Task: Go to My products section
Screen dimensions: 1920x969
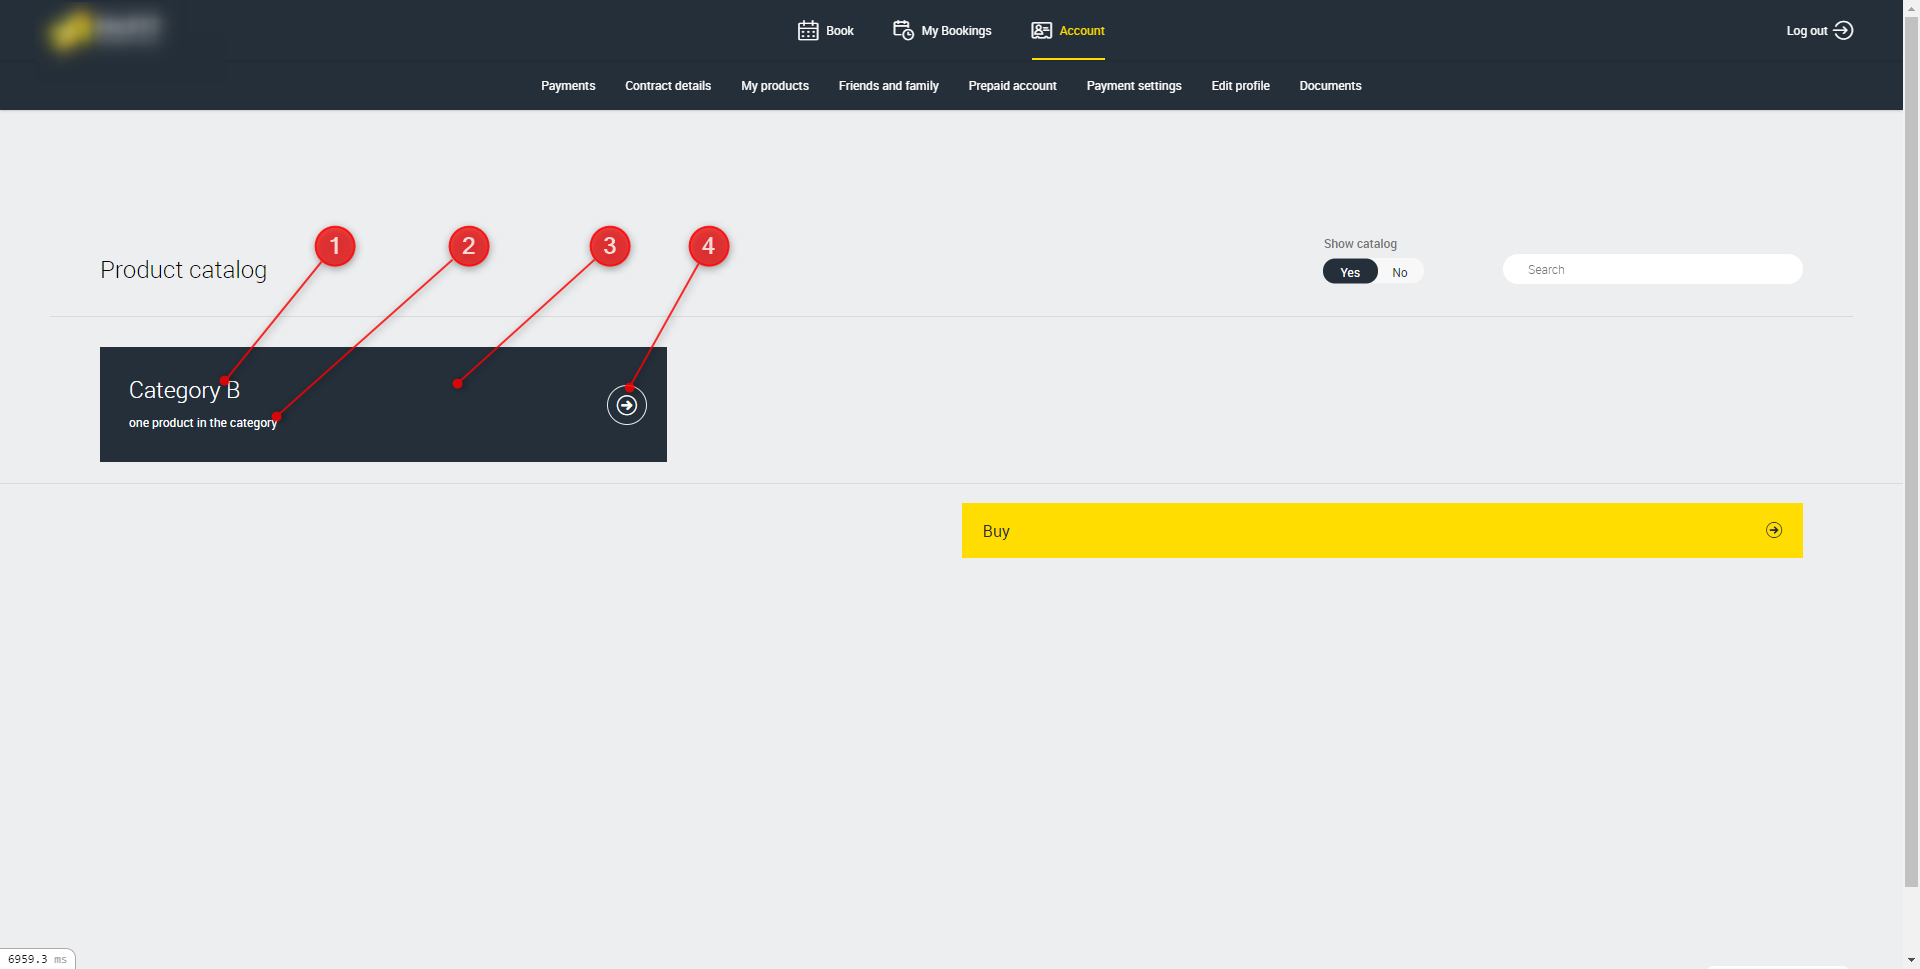Action: pos(775,86)
